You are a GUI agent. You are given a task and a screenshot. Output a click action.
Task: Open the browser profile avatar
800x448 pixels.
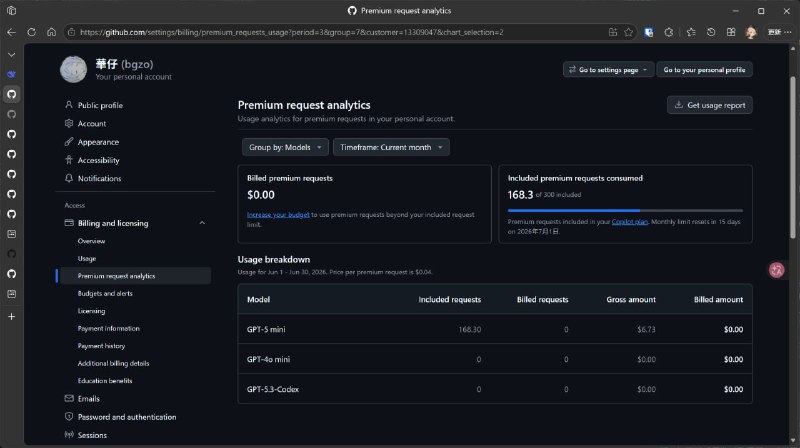coord(751,32)
